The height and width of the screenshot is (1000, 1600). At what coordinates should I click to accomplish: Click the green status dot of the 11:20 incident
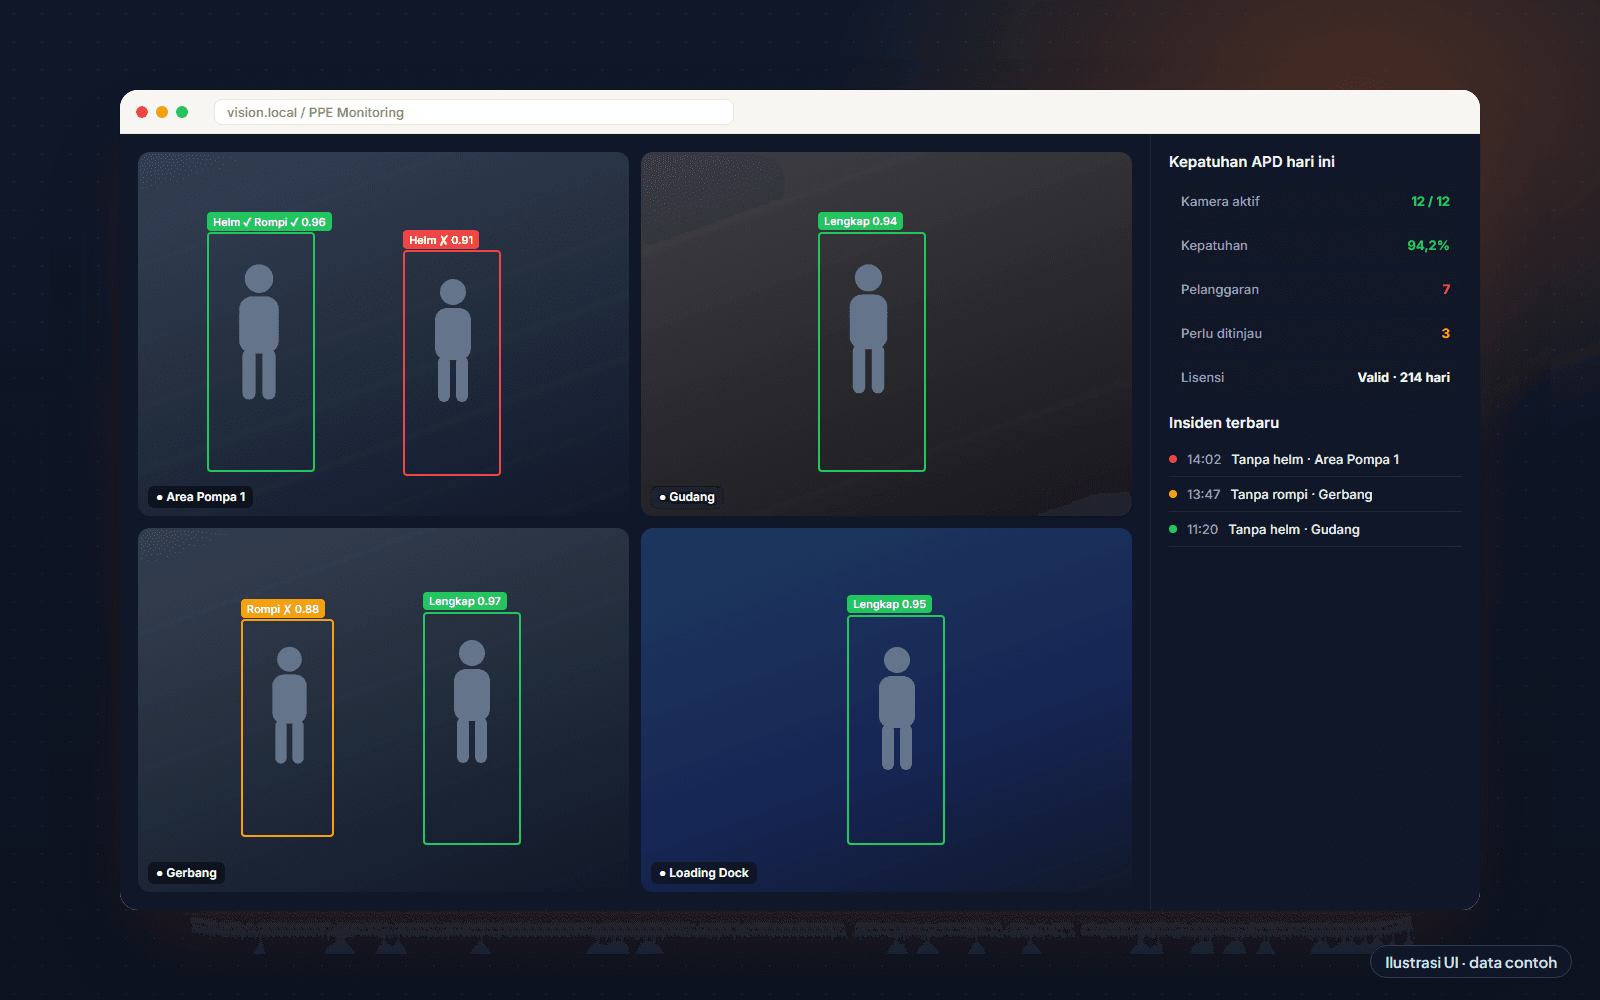pyautogui.click(x=1173, y=529)
